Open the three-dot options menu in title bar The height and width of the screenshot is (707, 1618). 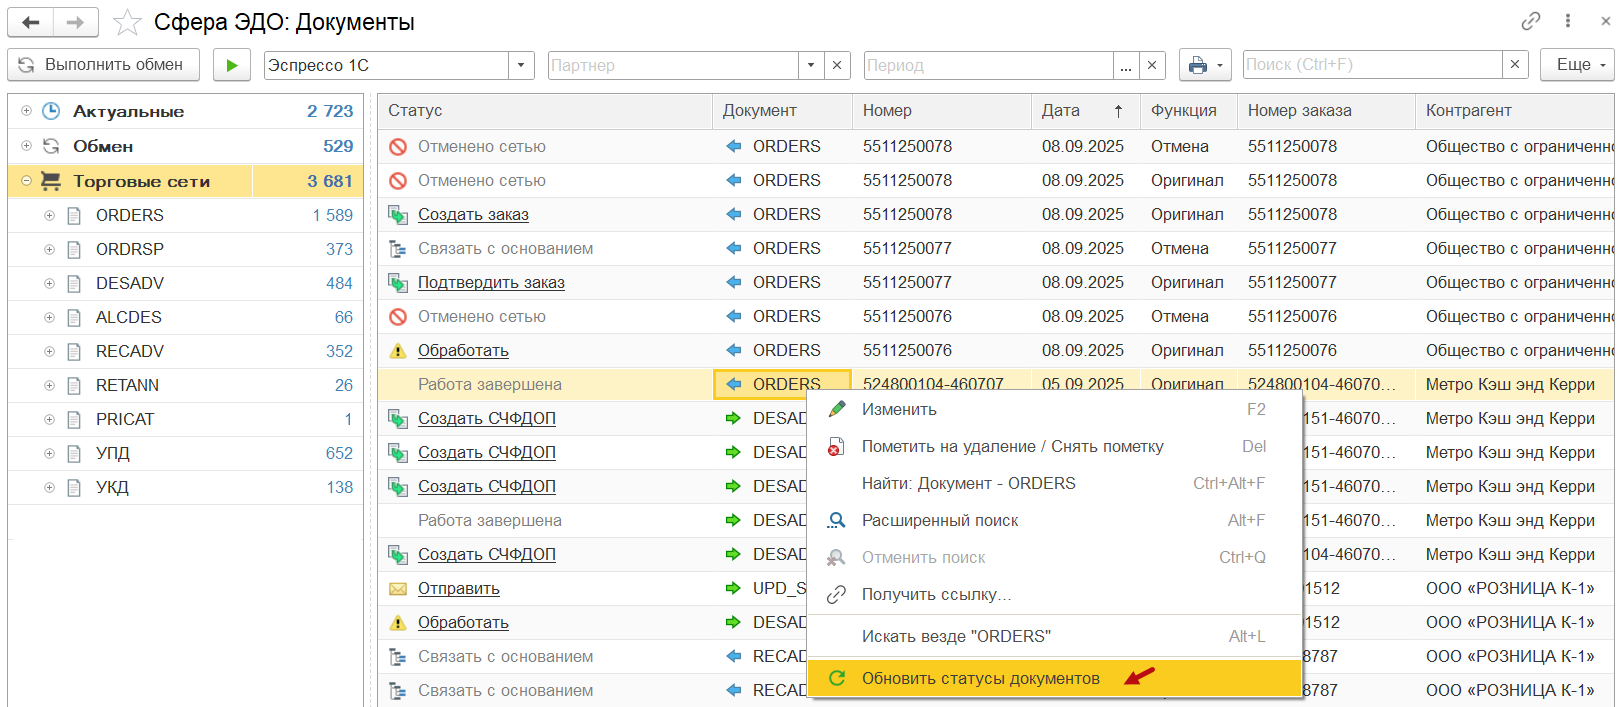pos(1568,21)
